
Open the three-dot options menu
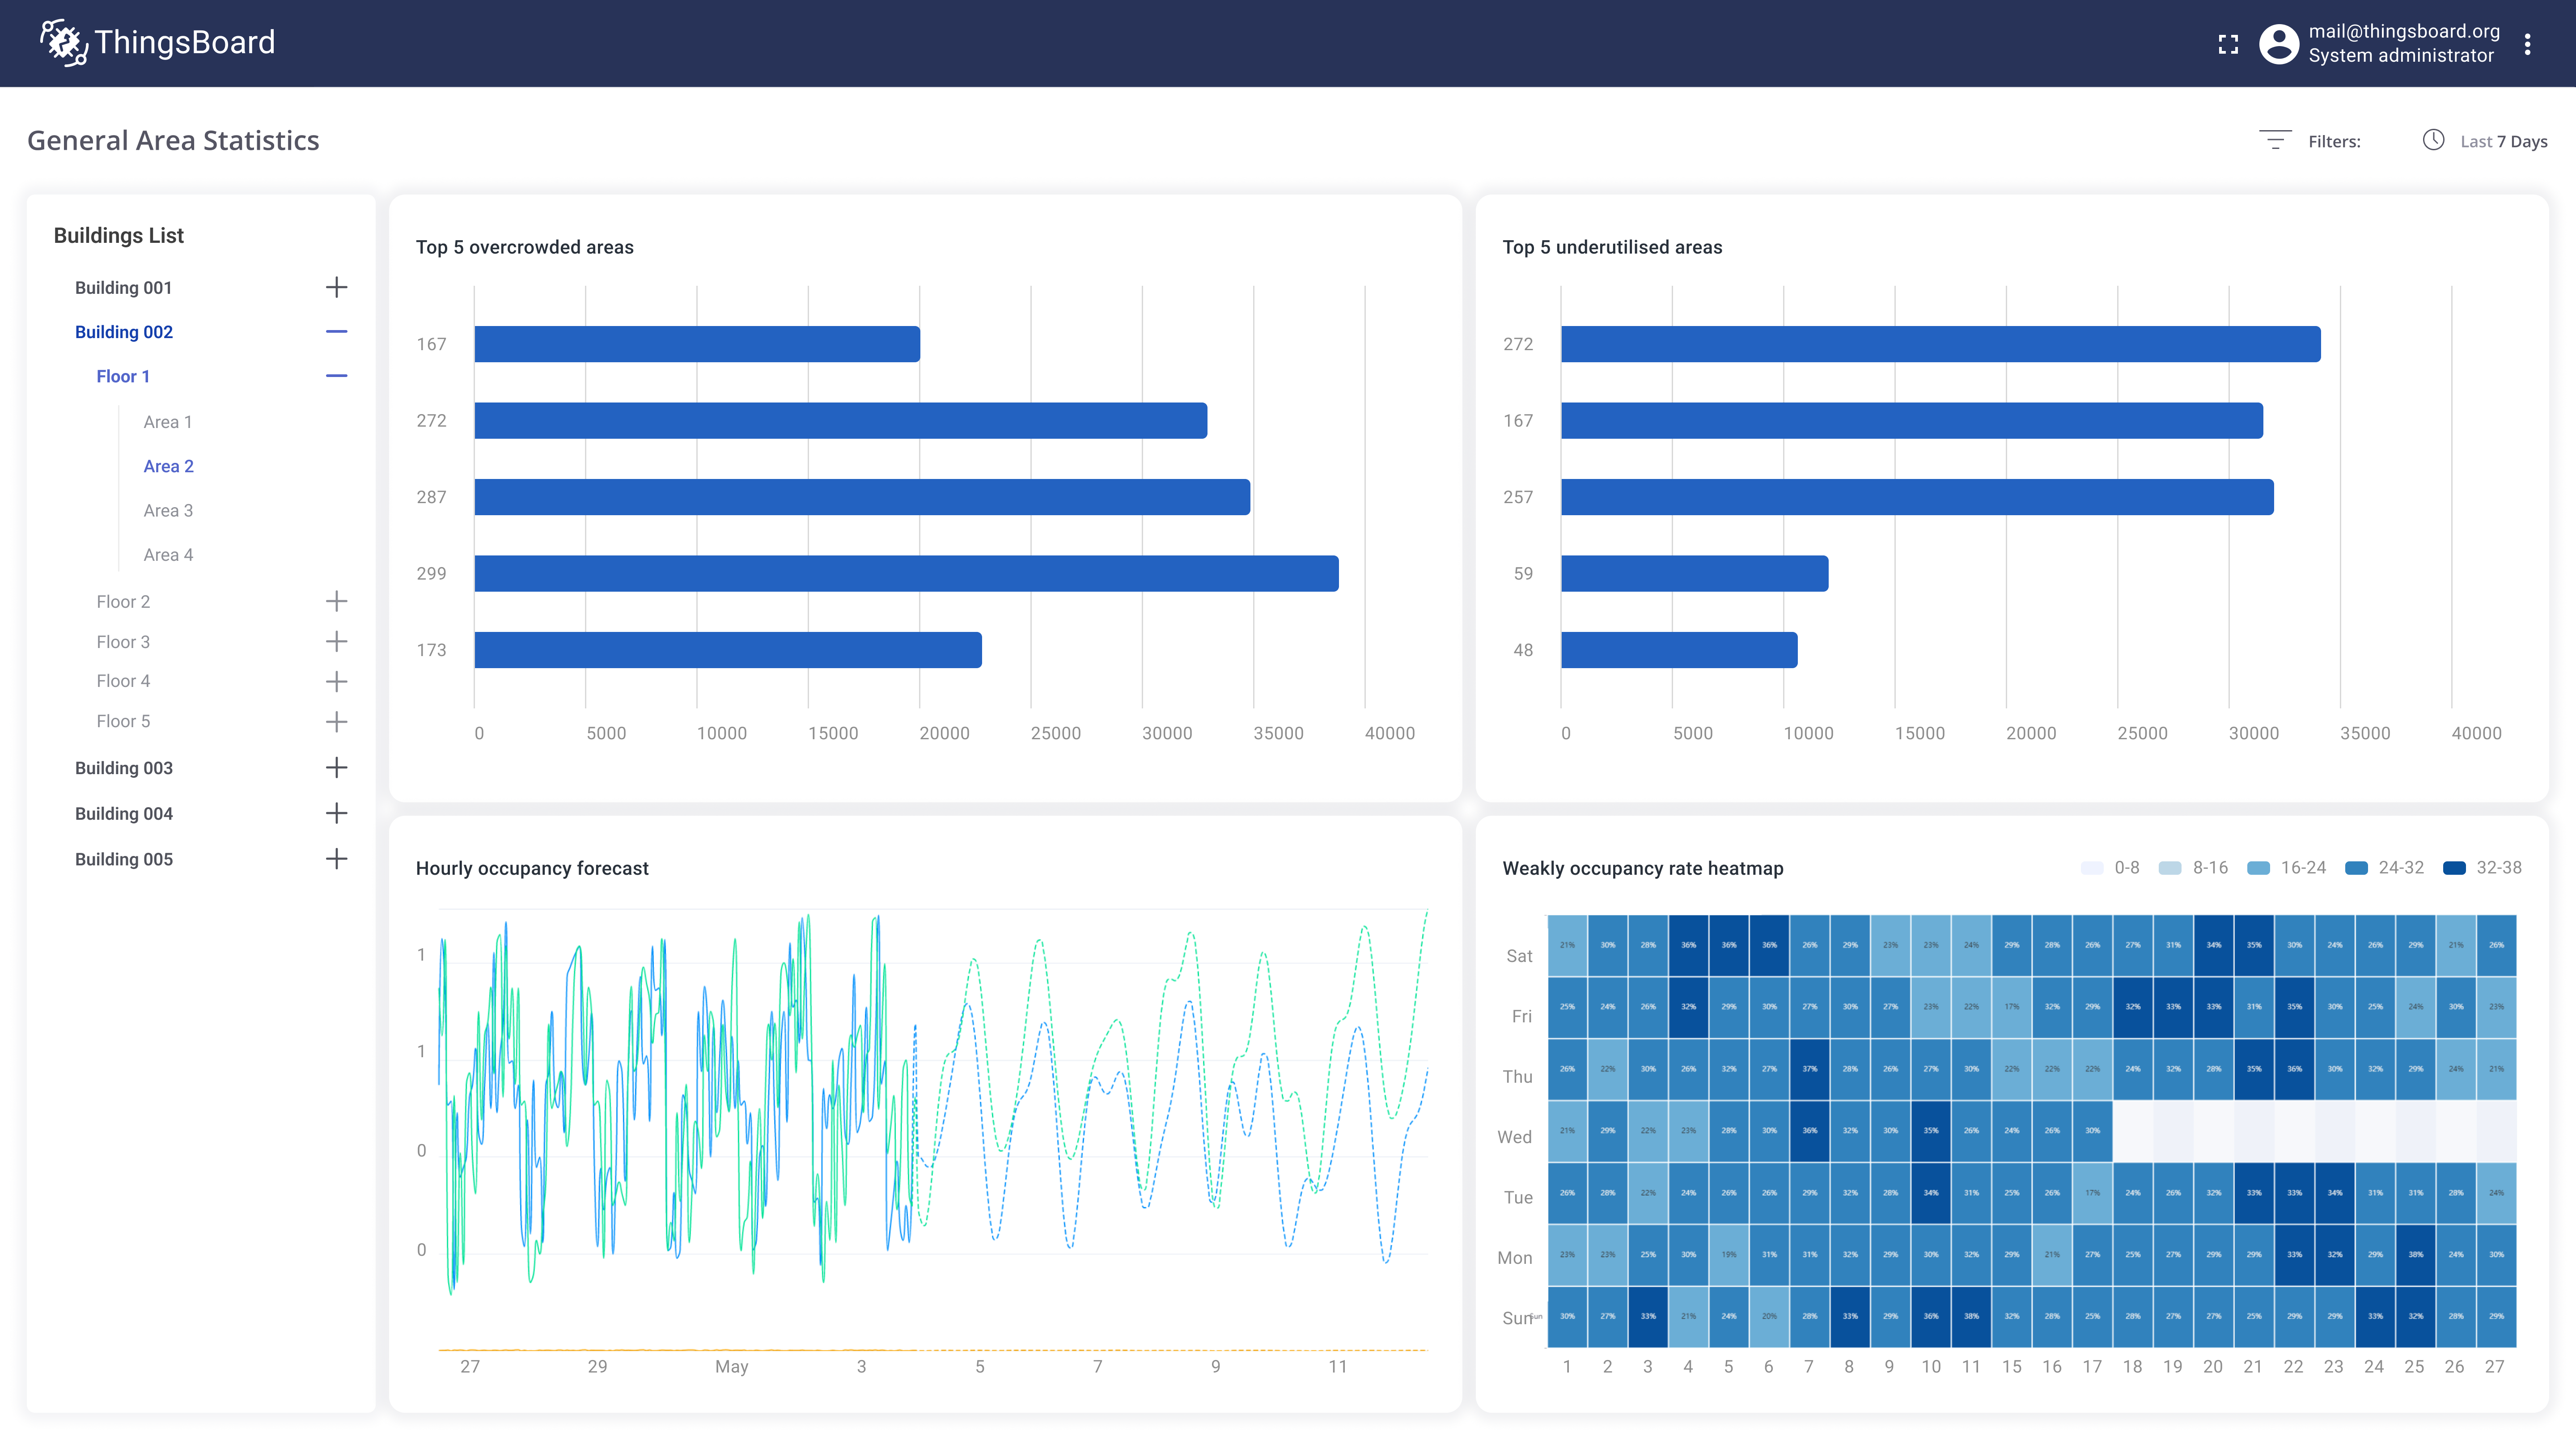[2528, 43]
